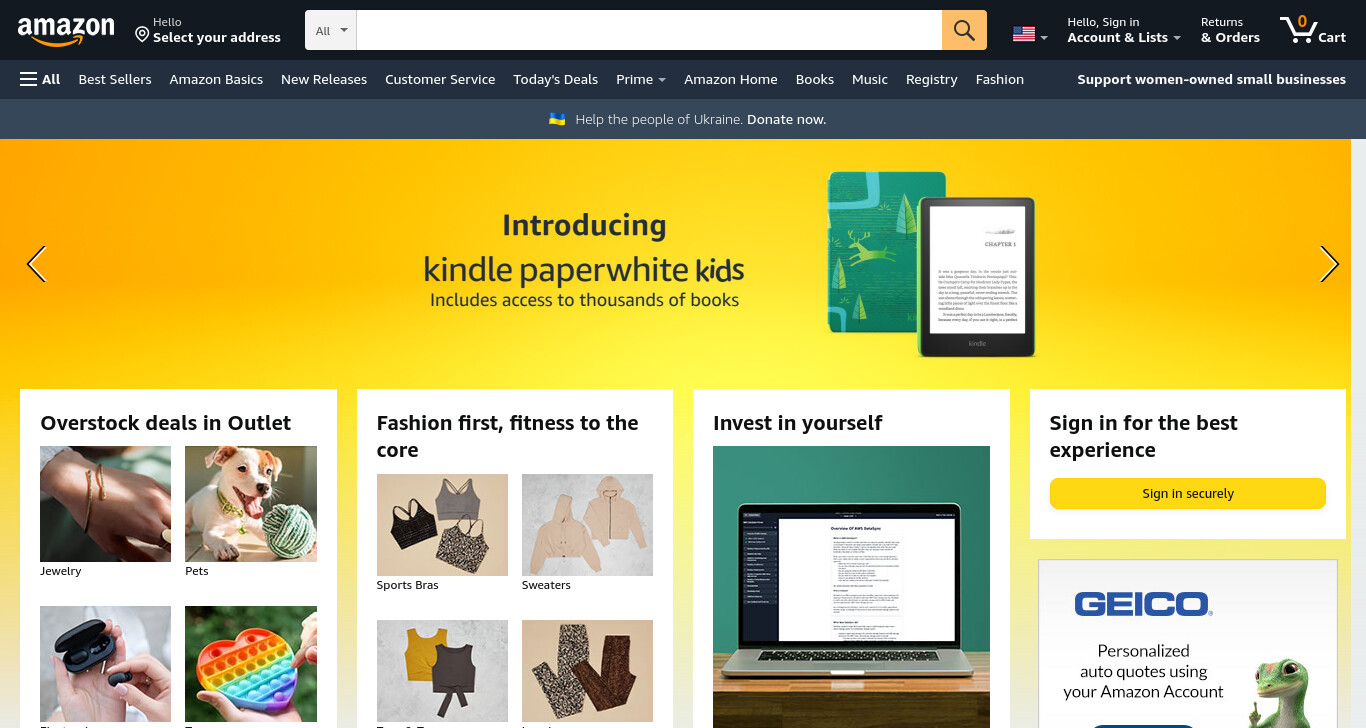1366x728 pixels.
Task: Go to previous carousel banner arrow
Action: 36,264
